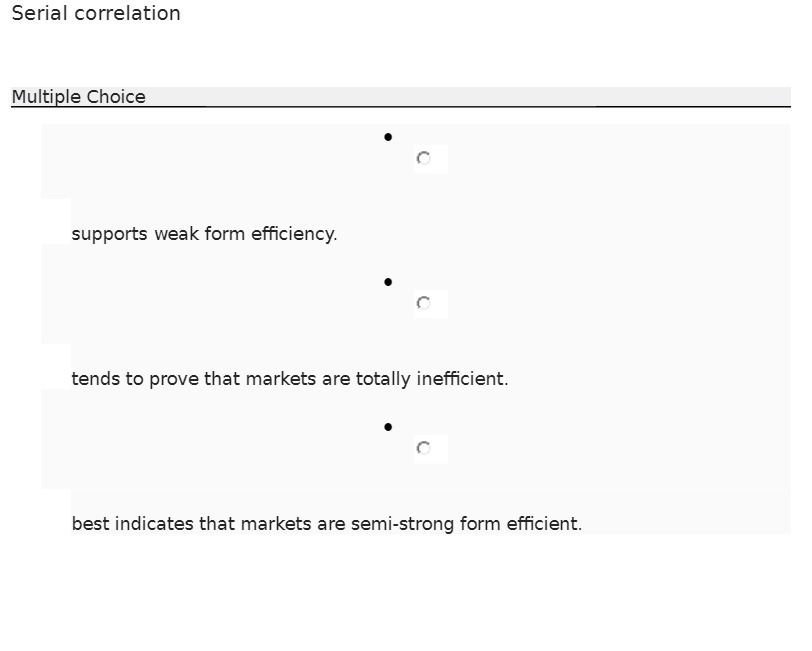Screen dimensions: 812x651
Task: Click the bullet point above the third answer
Action: pyautogui.click(x=388, y=426)
